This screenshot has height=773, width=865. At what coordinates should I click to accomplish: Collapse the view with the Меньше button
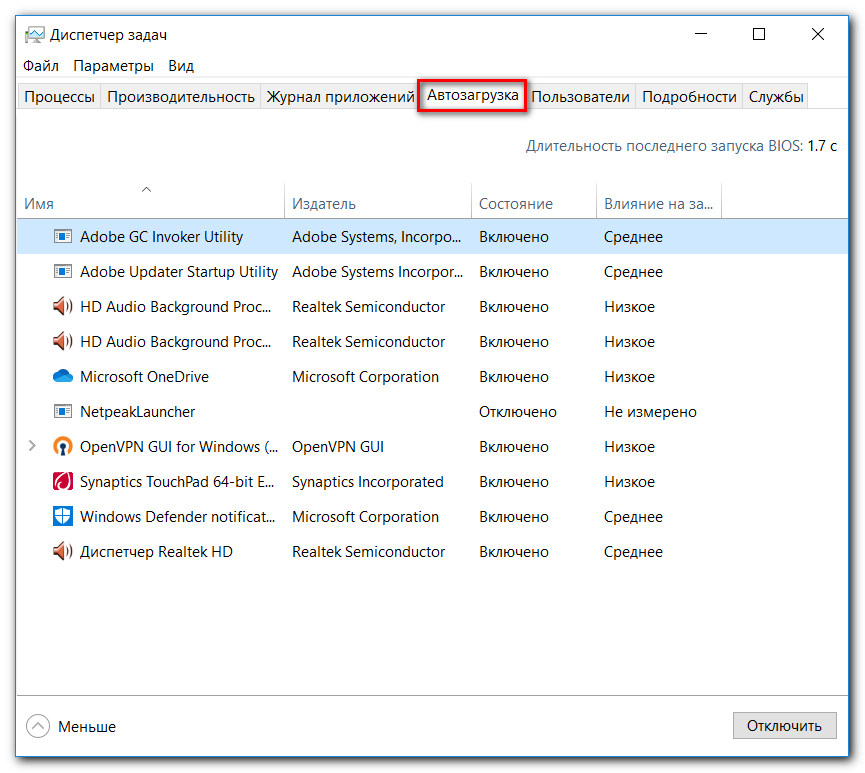72,726
